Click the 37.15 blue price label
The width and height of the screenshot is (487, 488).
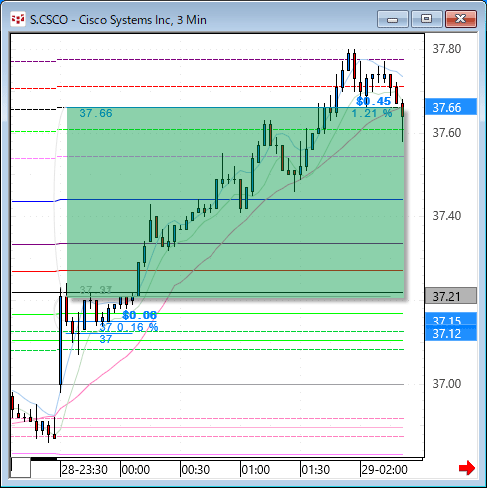451,320
